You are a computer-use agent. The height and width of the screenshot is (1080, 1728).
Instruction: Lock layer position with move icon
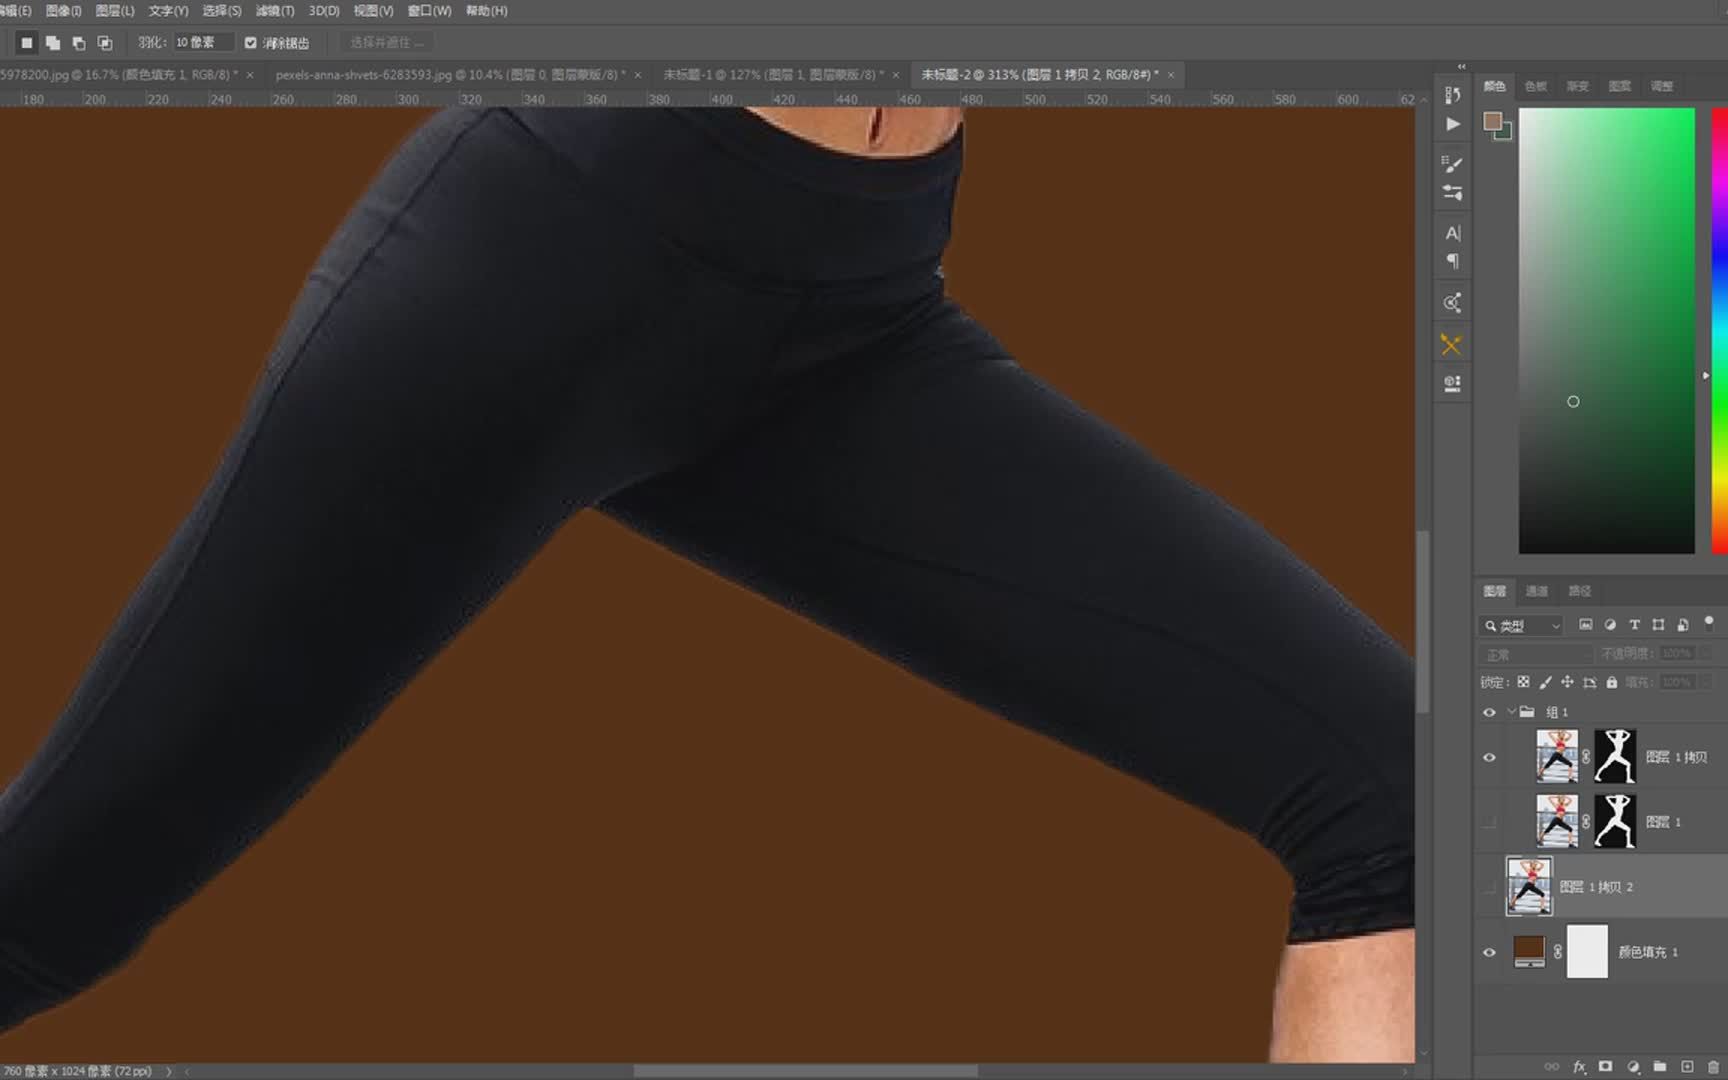pos(1567,682)
